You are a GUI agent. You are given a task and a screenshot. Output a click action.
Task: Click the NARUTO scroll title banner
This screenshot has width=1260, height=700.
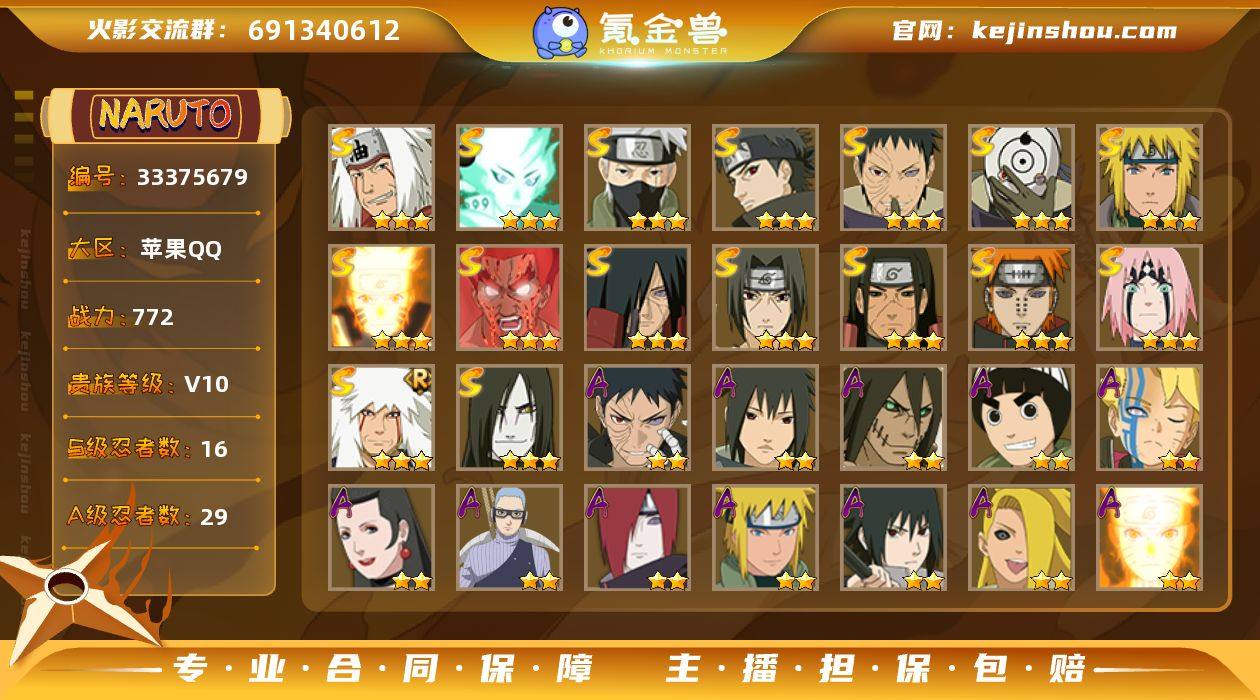click(166, 115)
